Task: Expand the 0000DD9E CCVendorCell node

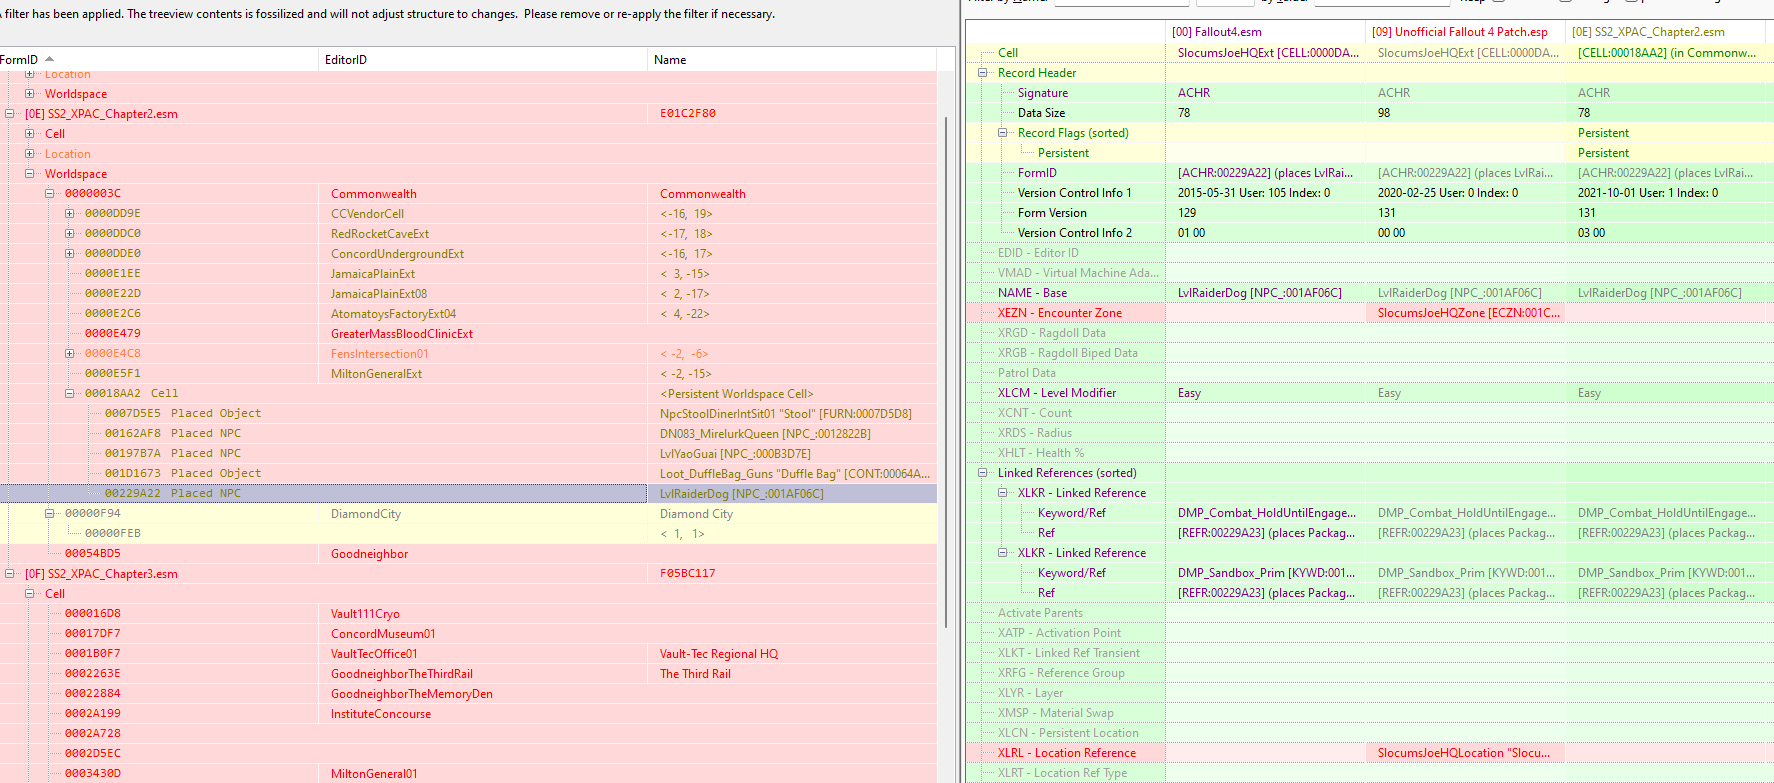Action: 70,214
